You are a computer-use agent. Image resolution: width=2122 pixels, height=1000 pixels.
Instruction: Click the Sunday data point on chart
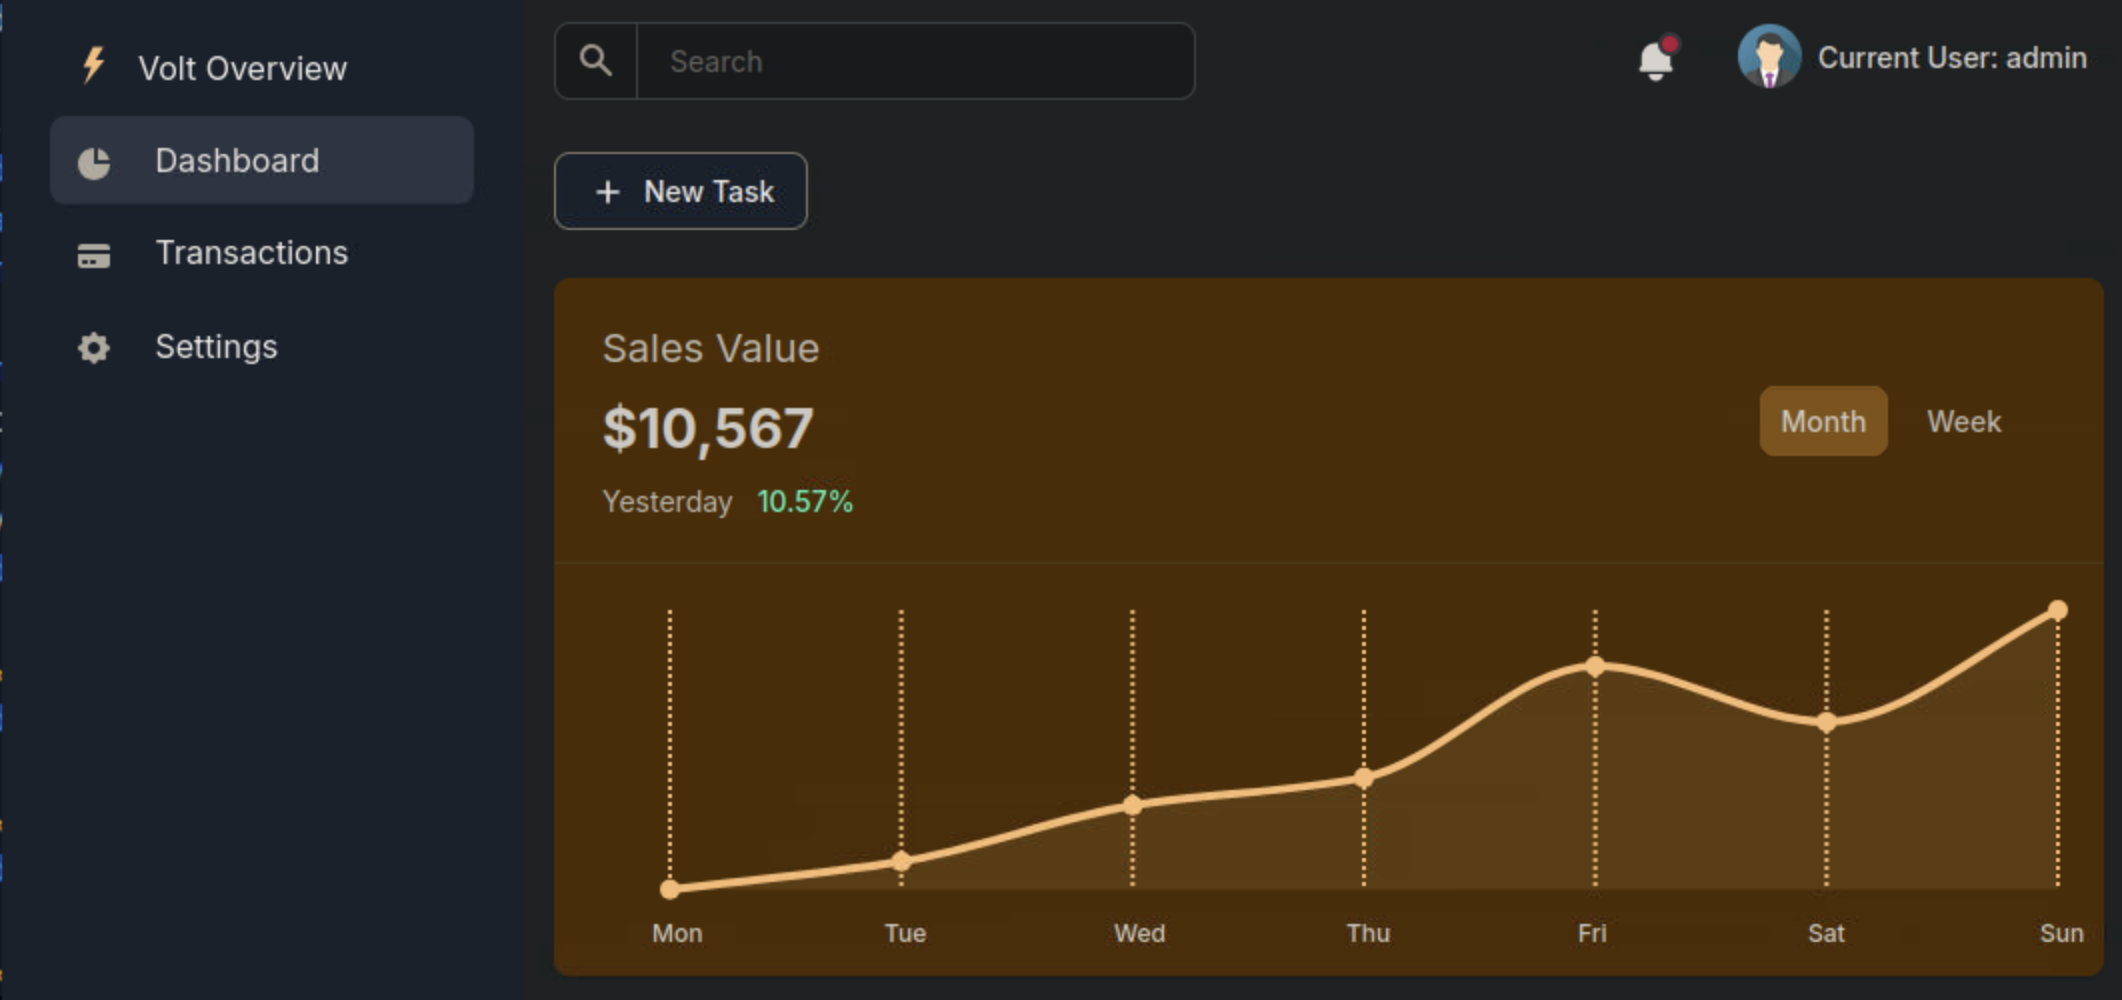pos(2057,610)
